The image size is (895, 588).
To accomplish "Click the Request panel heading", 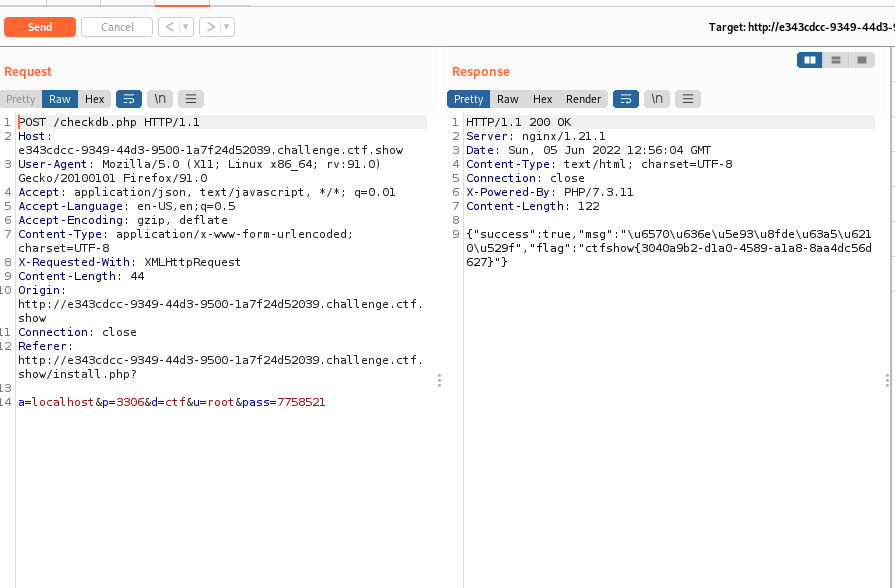I will [27, 71].
